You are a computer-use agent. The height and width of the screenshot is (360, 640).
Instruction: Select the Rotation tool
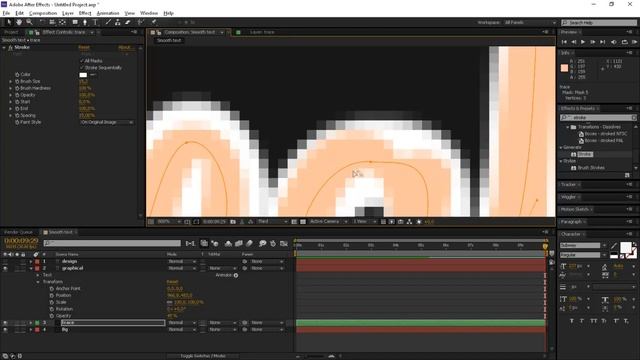42,22
